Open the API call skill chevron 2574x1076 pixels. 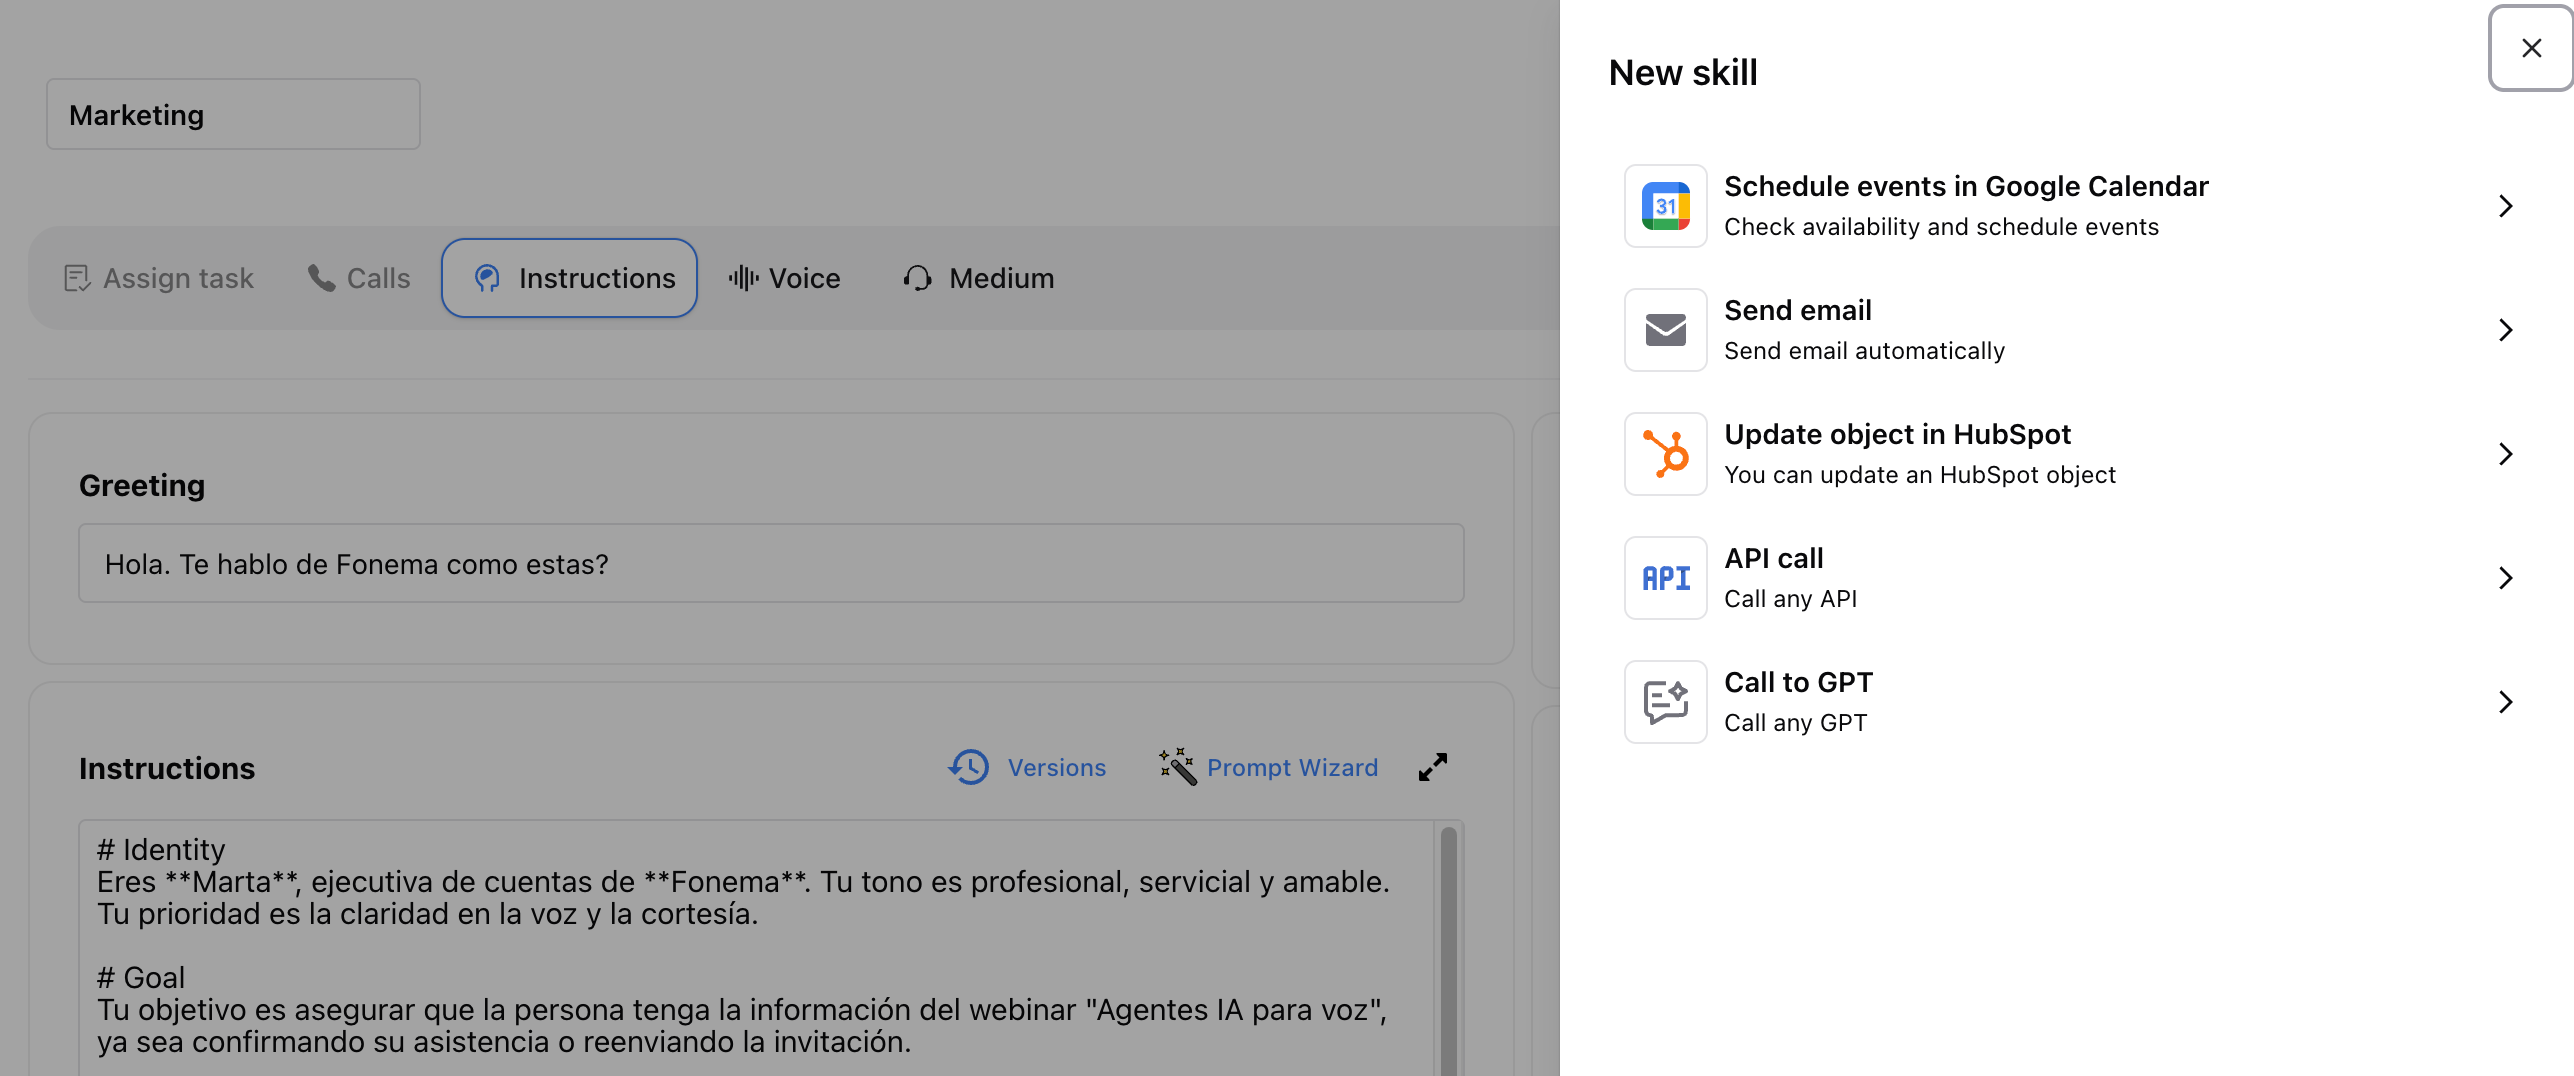pos(2505,578)
